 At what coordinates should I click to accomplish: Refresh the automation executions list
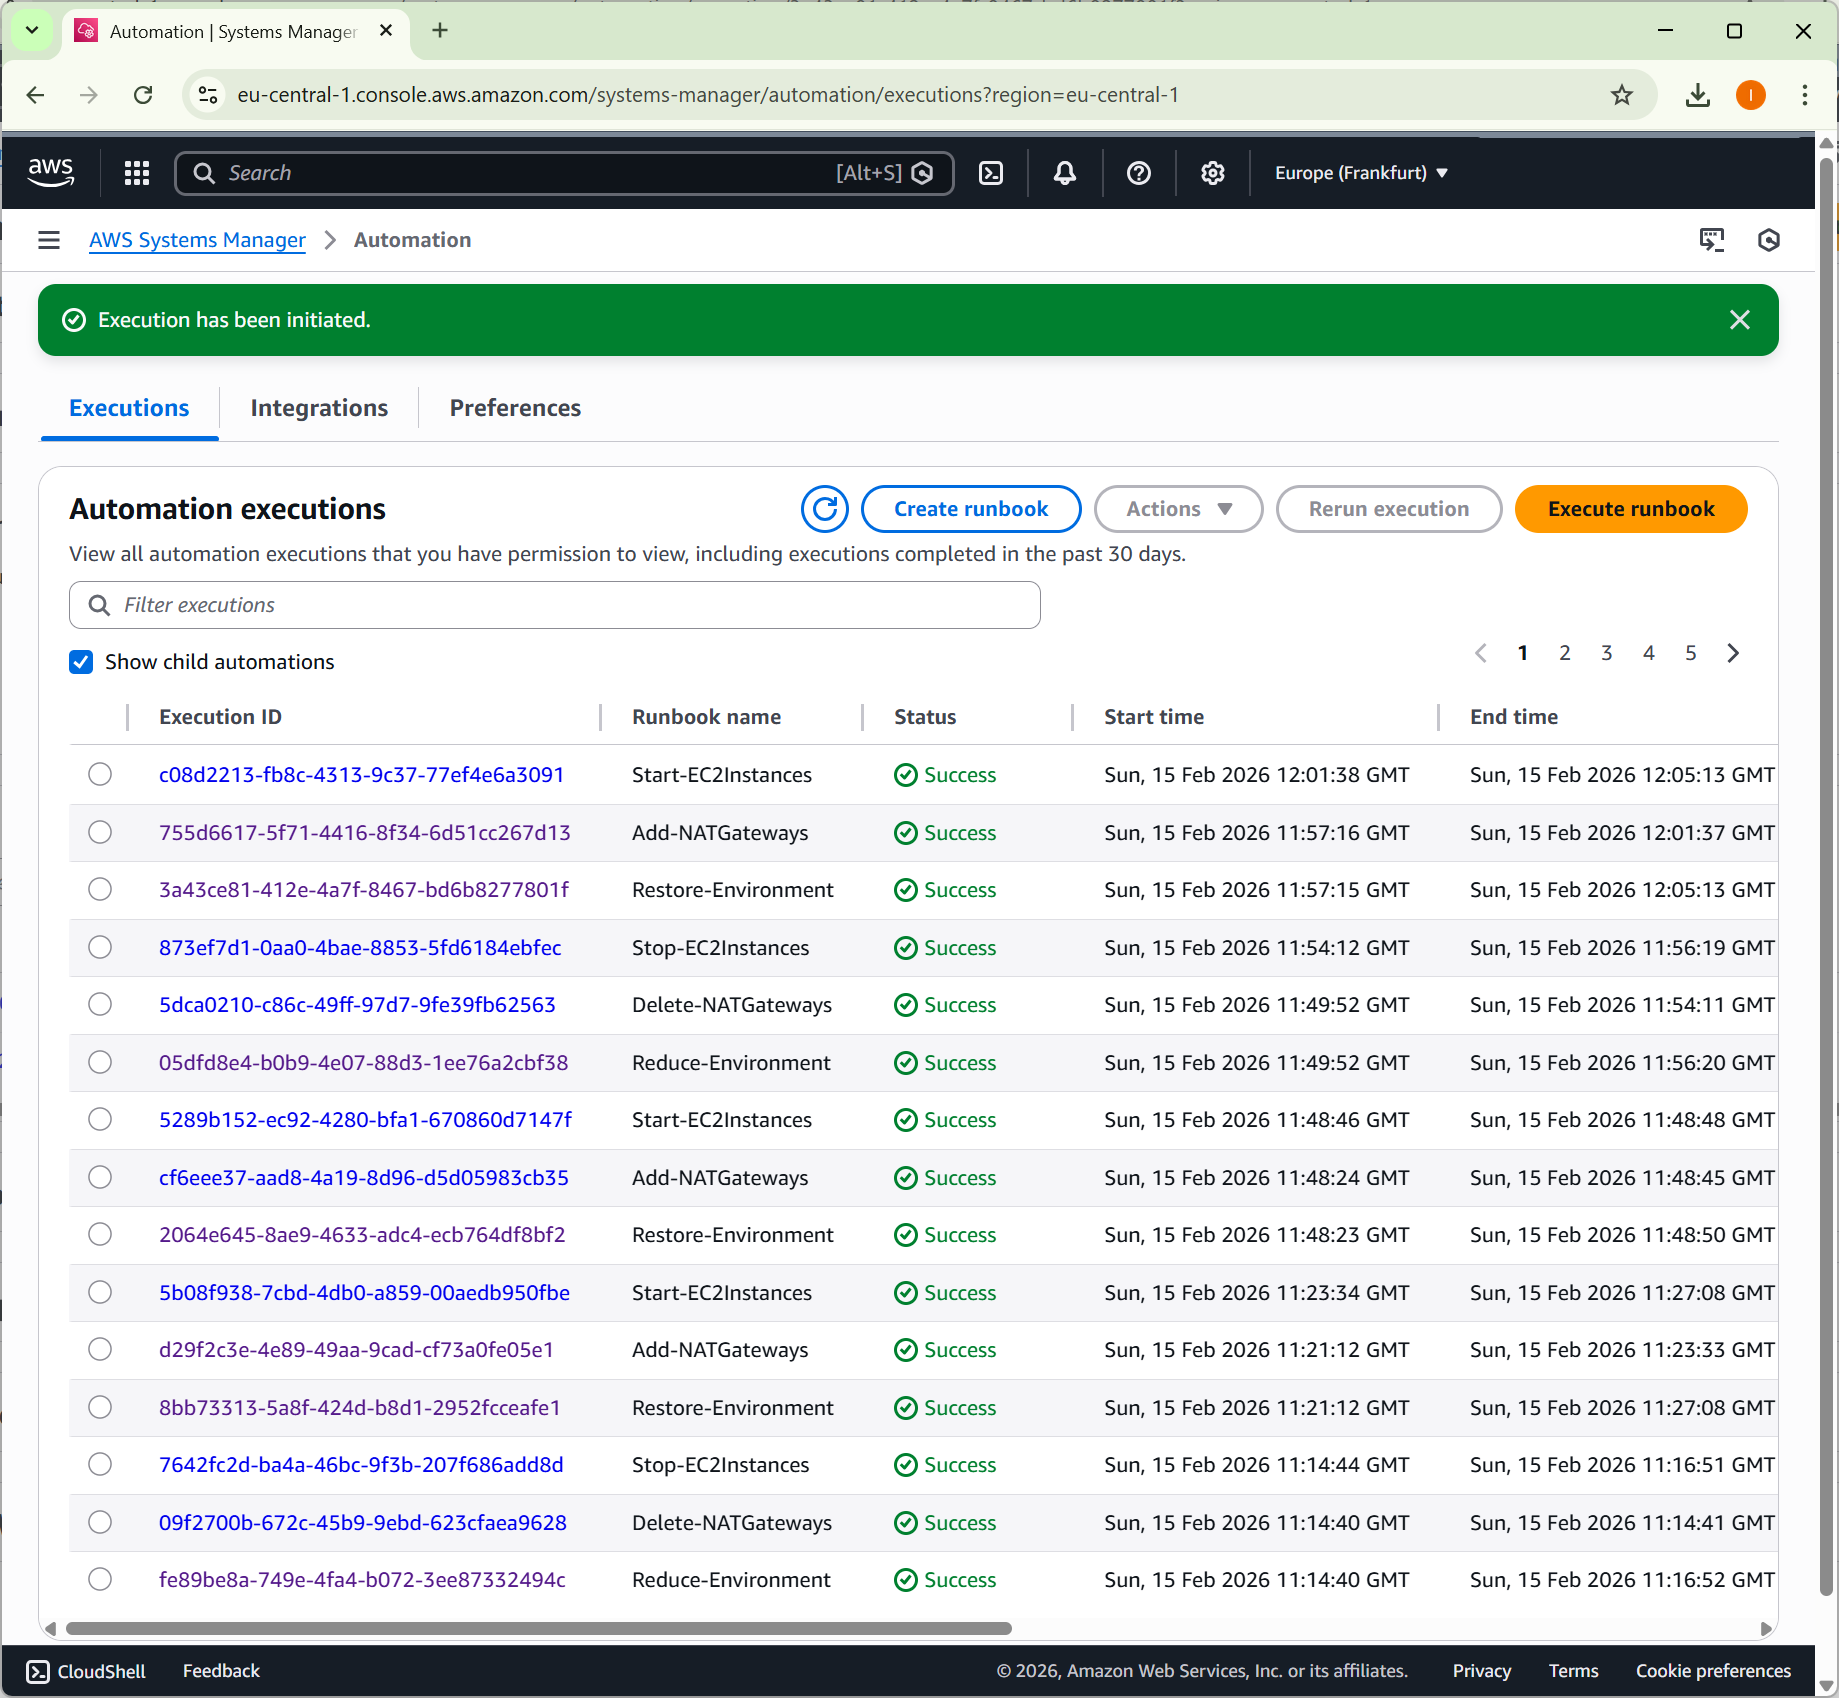825,509
